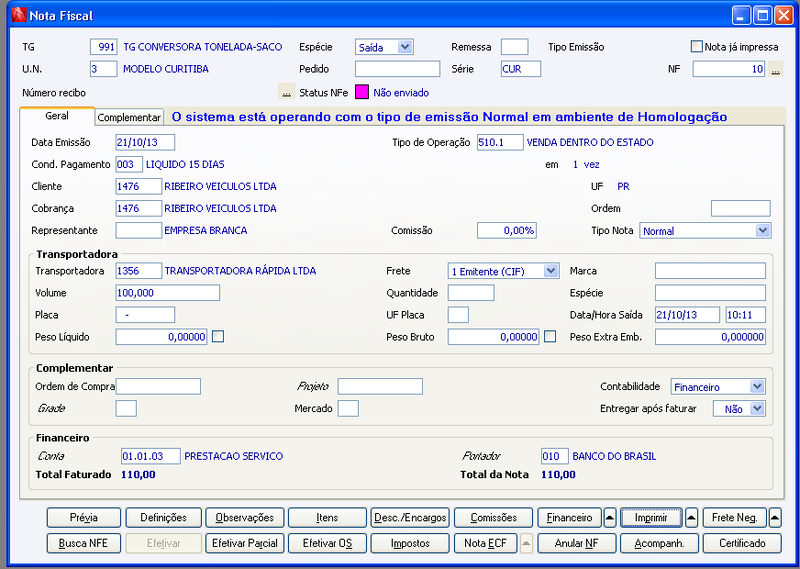
Task: Click the disabled arrow next to Nota ECF
Action: [526, 543]
